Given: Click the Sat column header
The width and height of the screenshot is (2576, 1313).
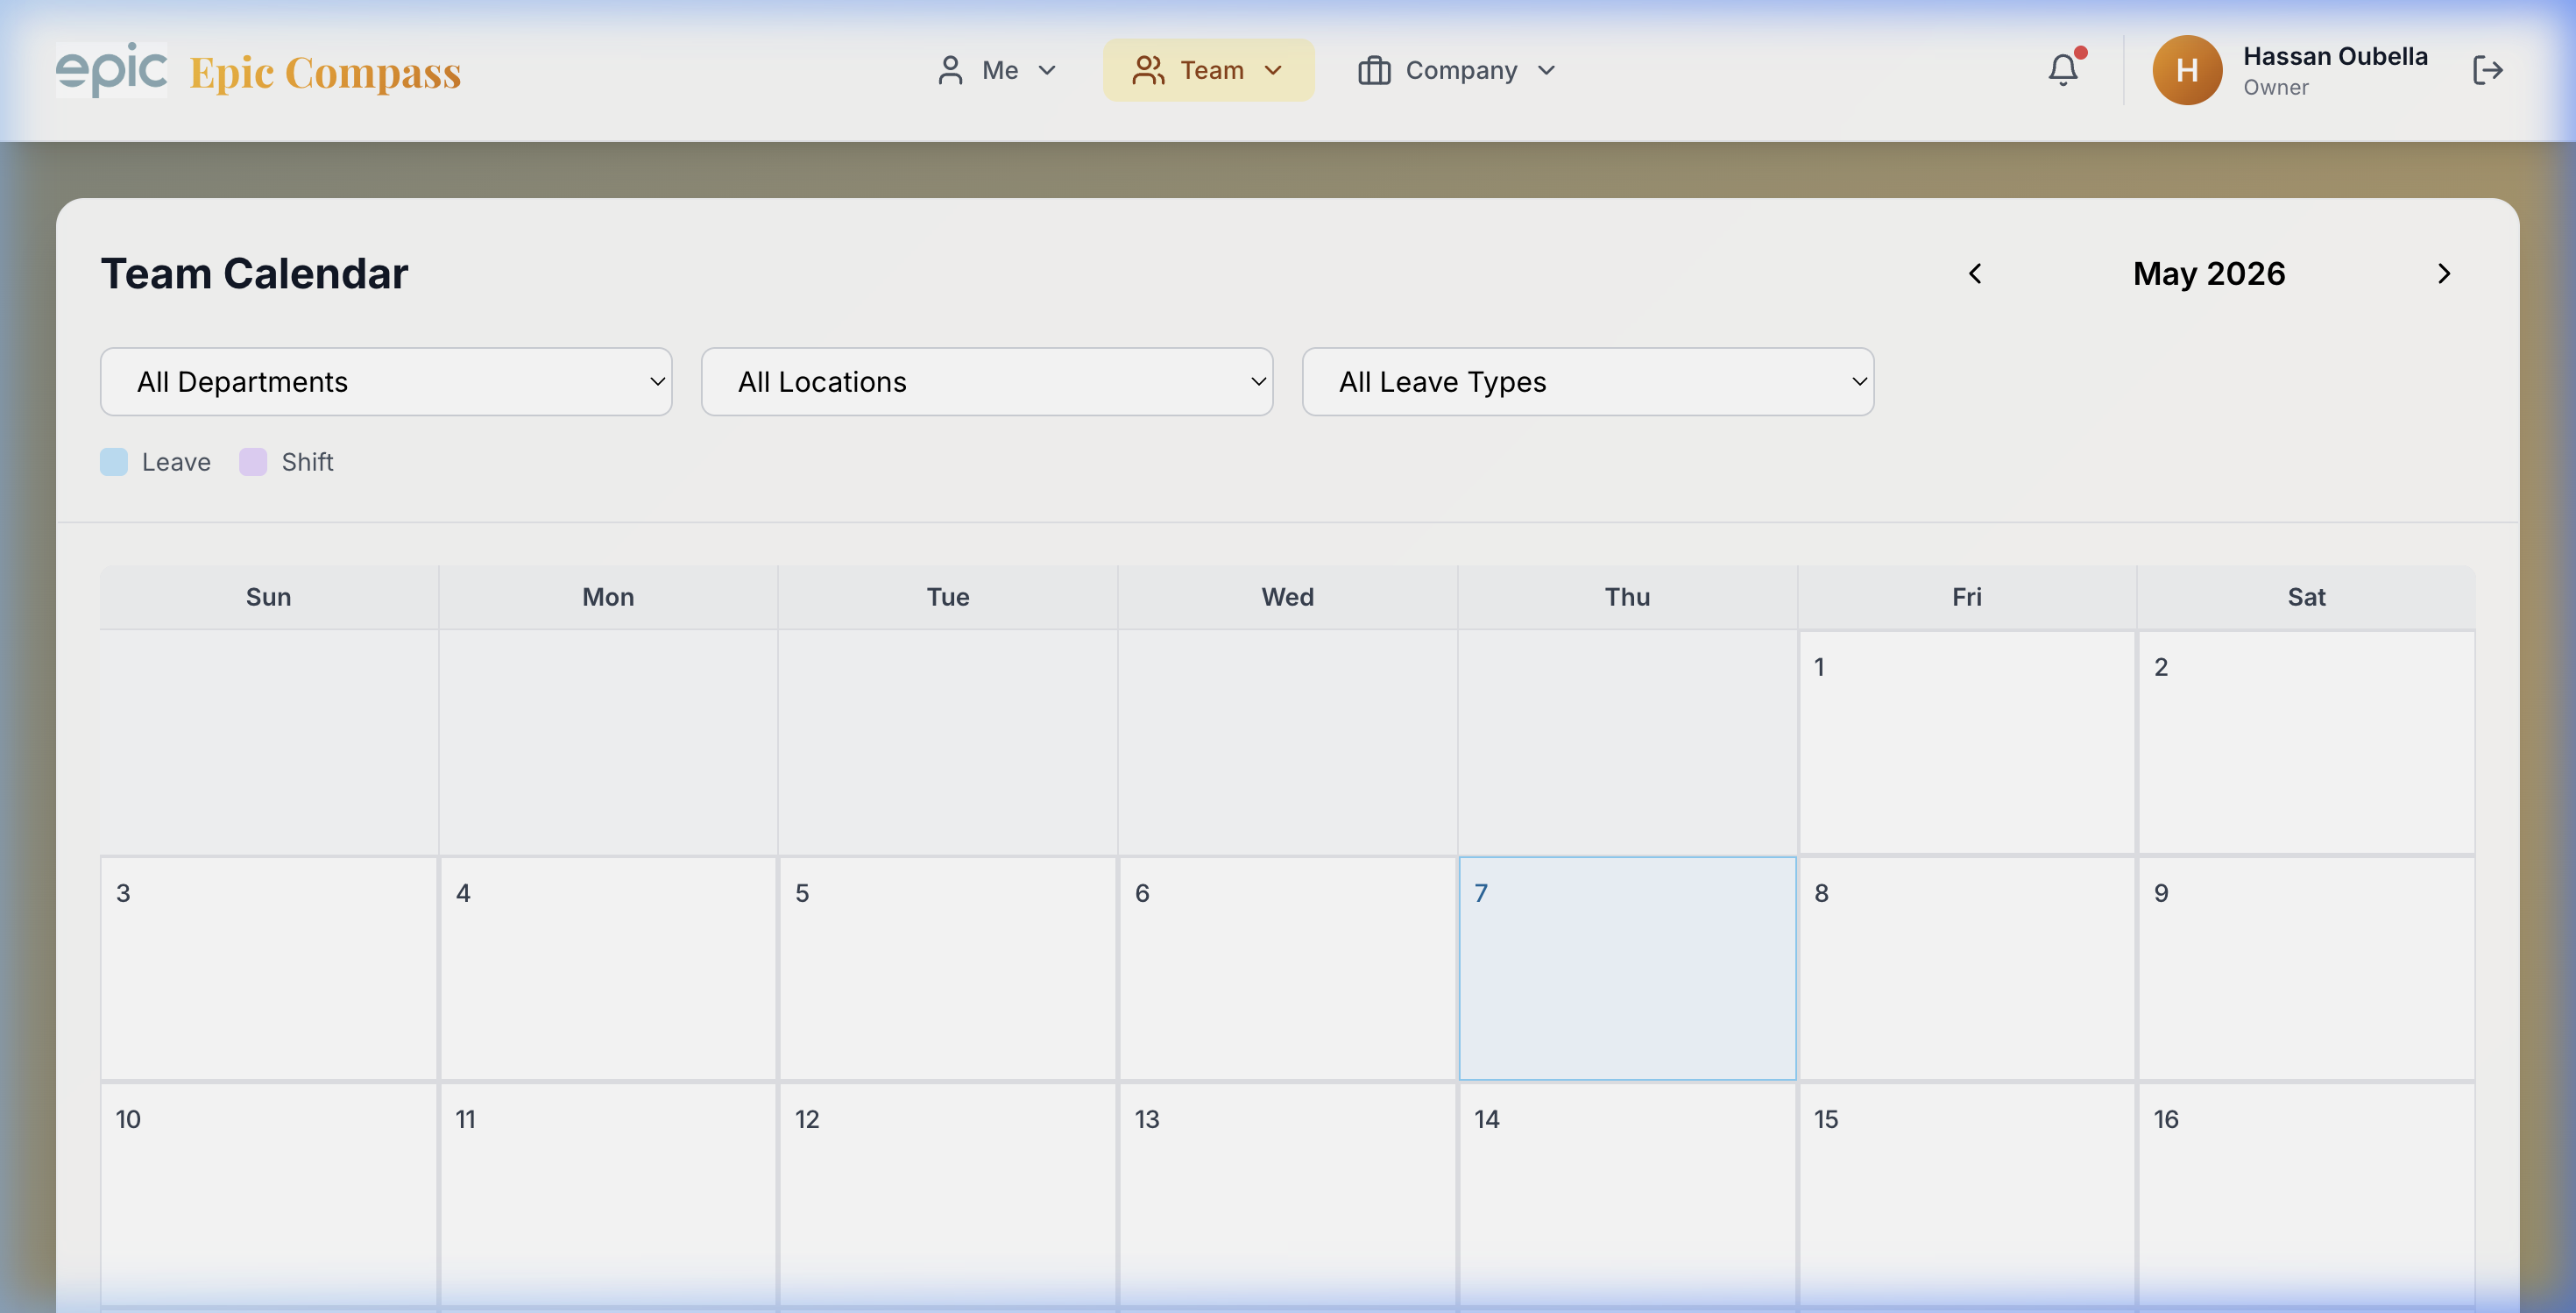Looking at the screenshot, I should click(x=2306, y=597).
